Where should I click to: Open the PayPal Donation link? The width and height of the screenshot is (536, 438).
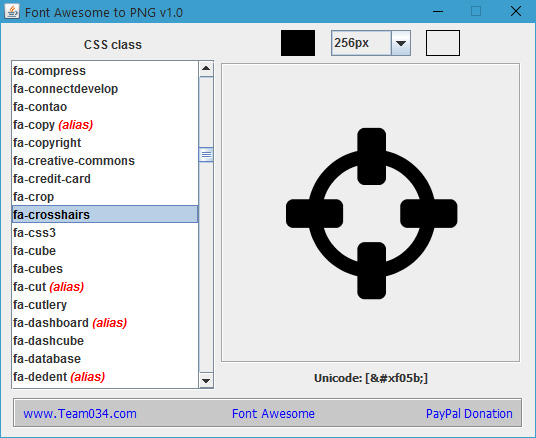point(469,414)
